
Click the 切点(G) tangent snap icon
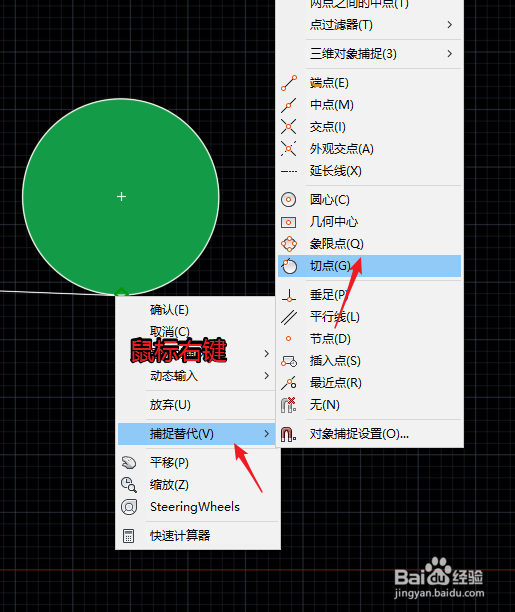click(x=289, y=266)
